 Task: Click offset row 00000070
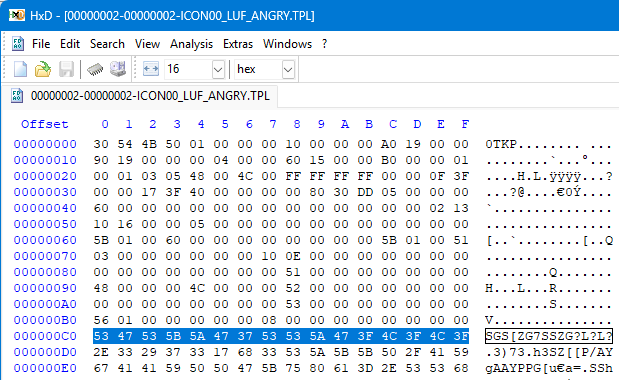tap(45, 256)
